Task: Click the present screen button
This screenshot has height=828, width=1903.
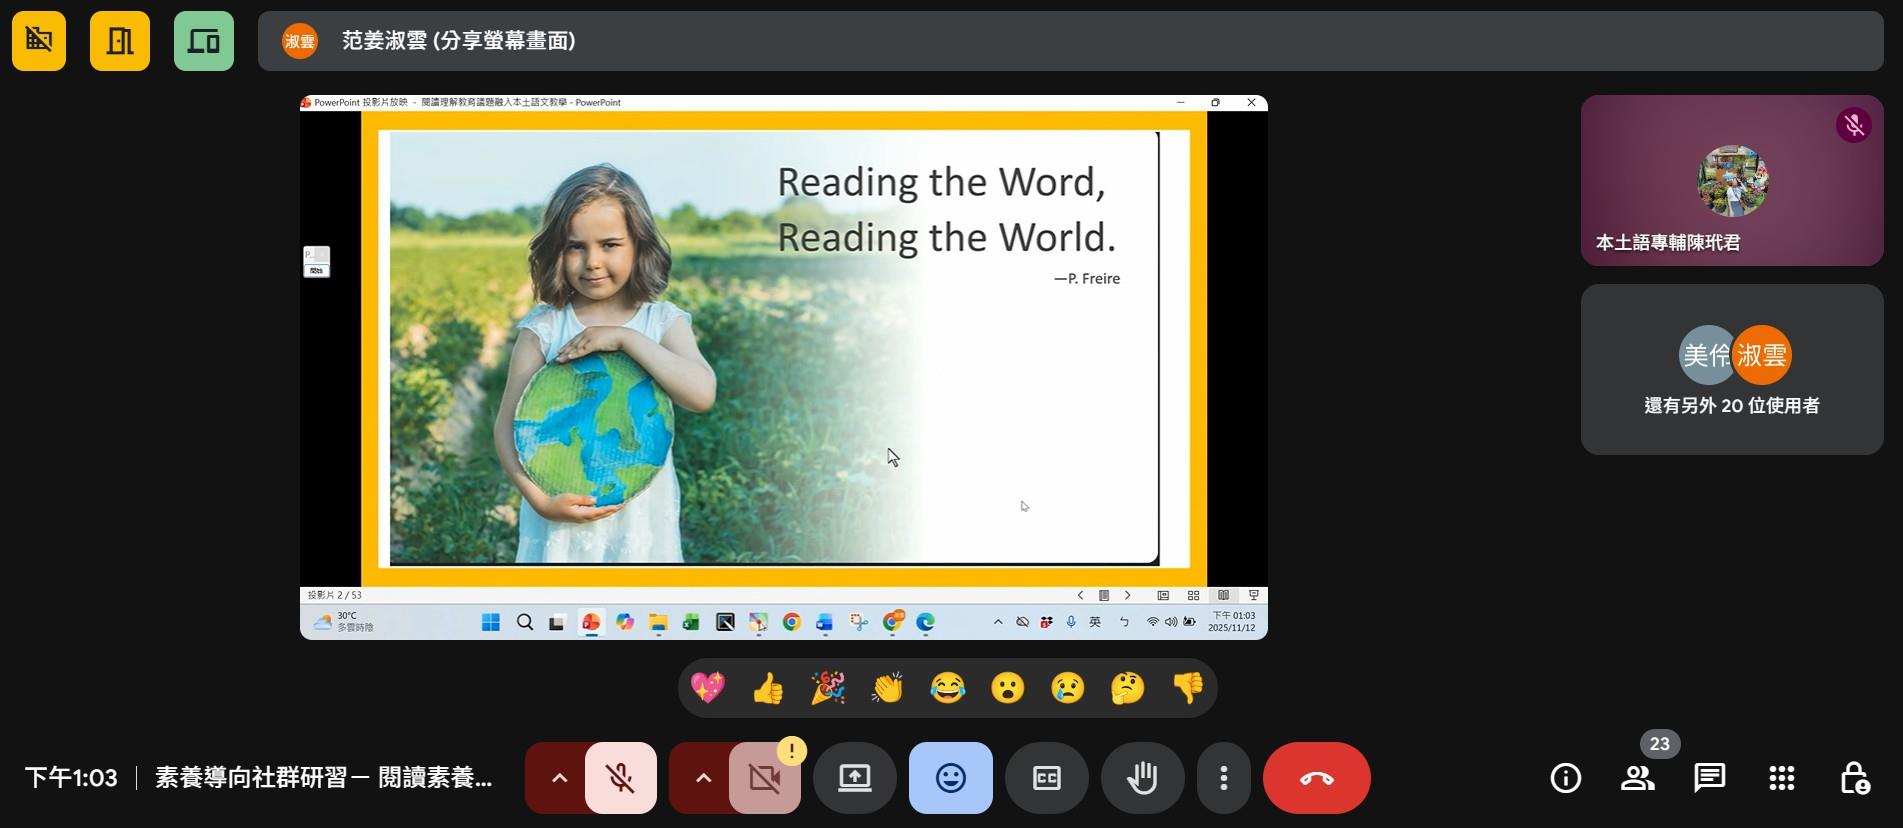Action: pyautogui.click(x=854, y=778)
